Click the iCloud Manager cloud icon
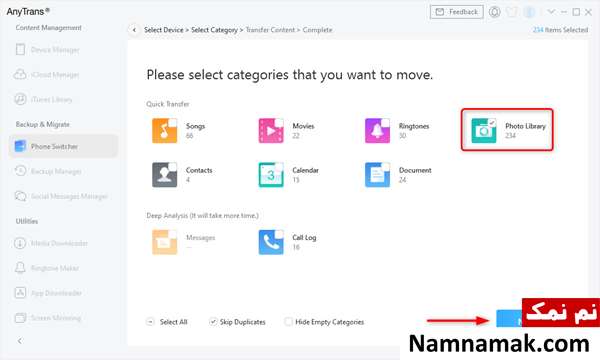The width and height of the screenshot is (600, 360). (x=20, y=74)
